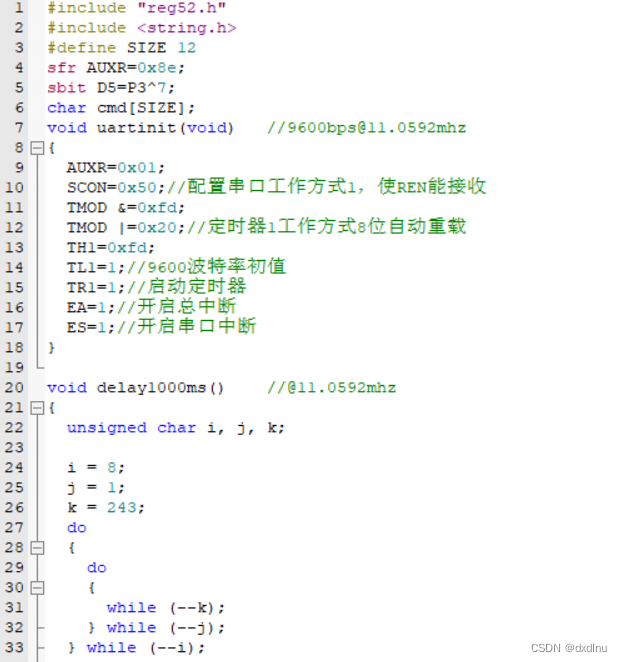Viewport: 622px width, 662px height.
Task: Click the statement while (--j);
Action: coord(166,628)
